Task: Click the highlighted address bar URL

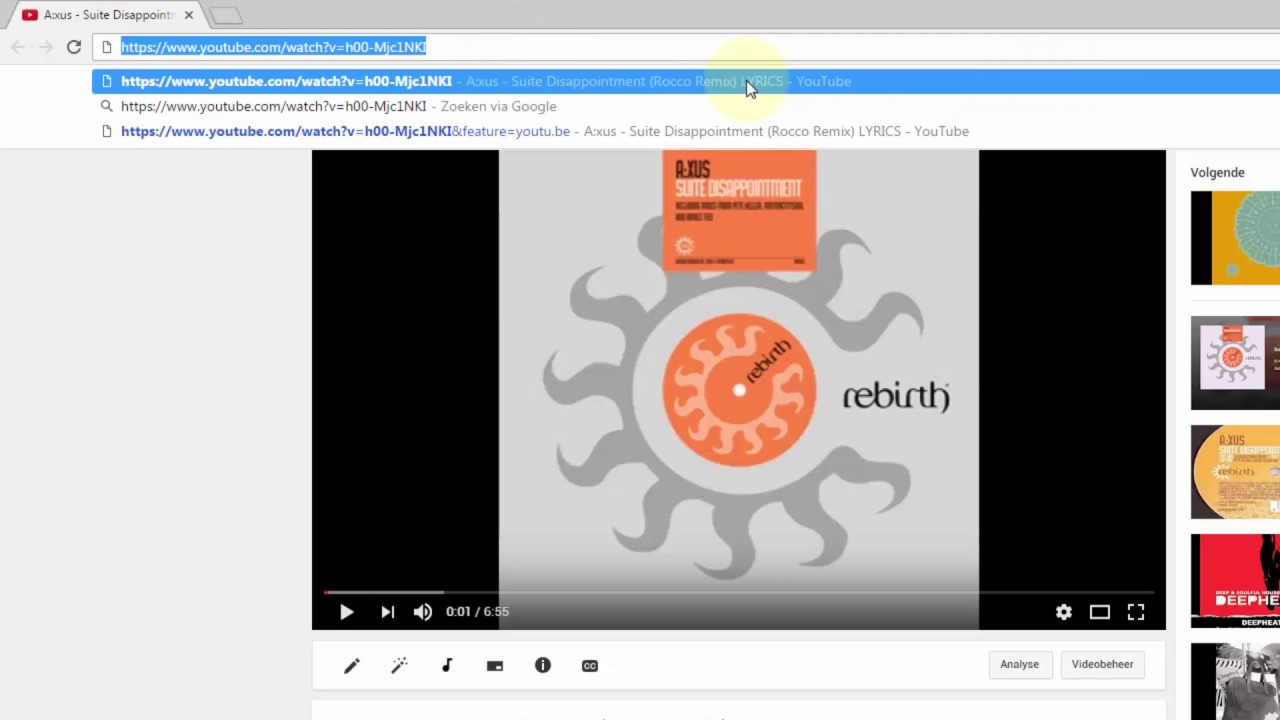Action: (273, 47)
